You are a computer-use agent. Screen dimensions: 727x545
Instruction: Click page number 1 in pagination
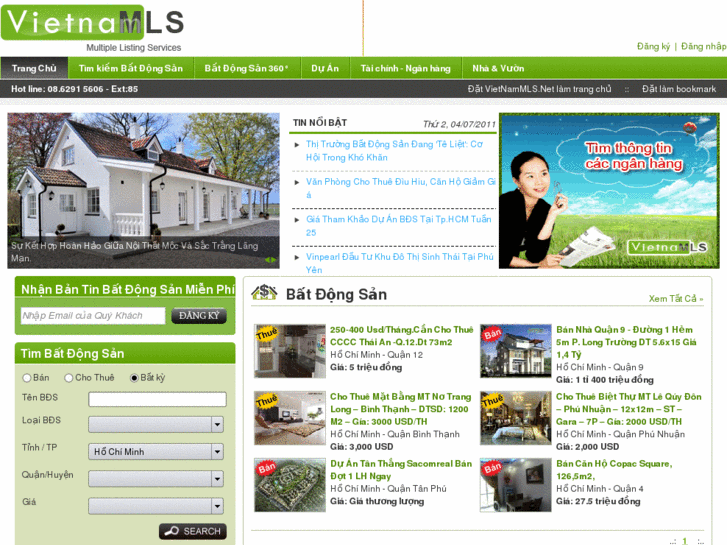685,540
